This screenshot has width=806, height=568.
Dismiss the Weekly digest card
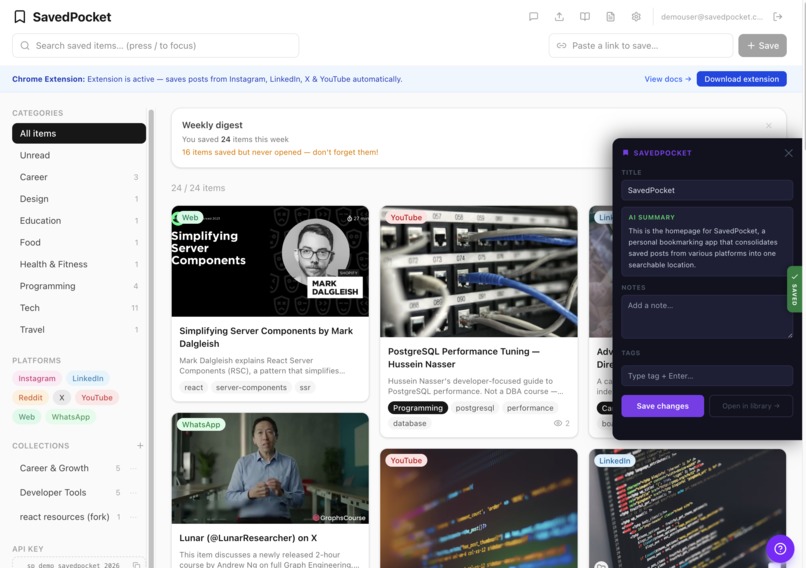click(768, 125)
